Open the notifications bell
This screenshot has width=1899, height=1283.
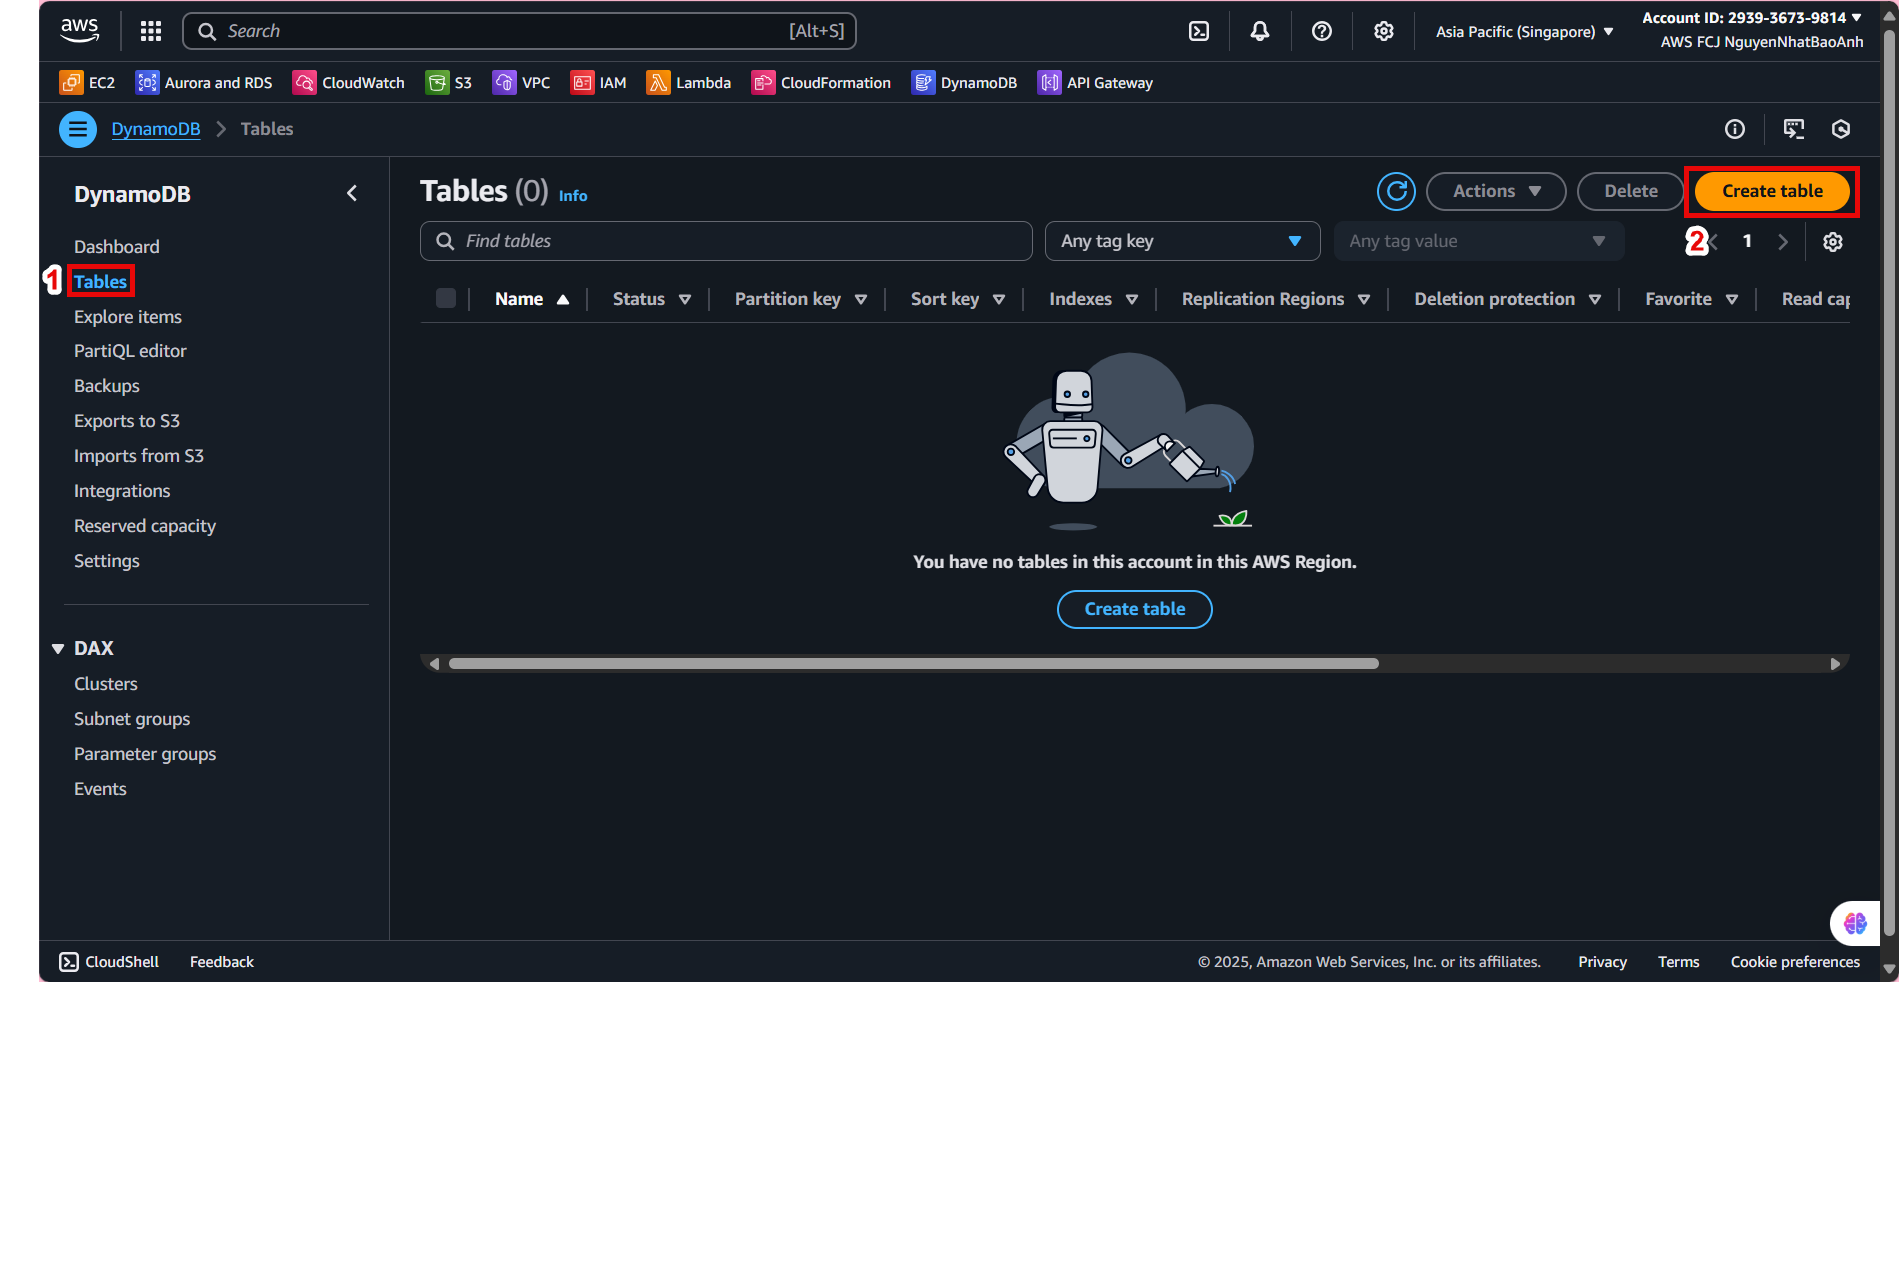point(1260,31)
